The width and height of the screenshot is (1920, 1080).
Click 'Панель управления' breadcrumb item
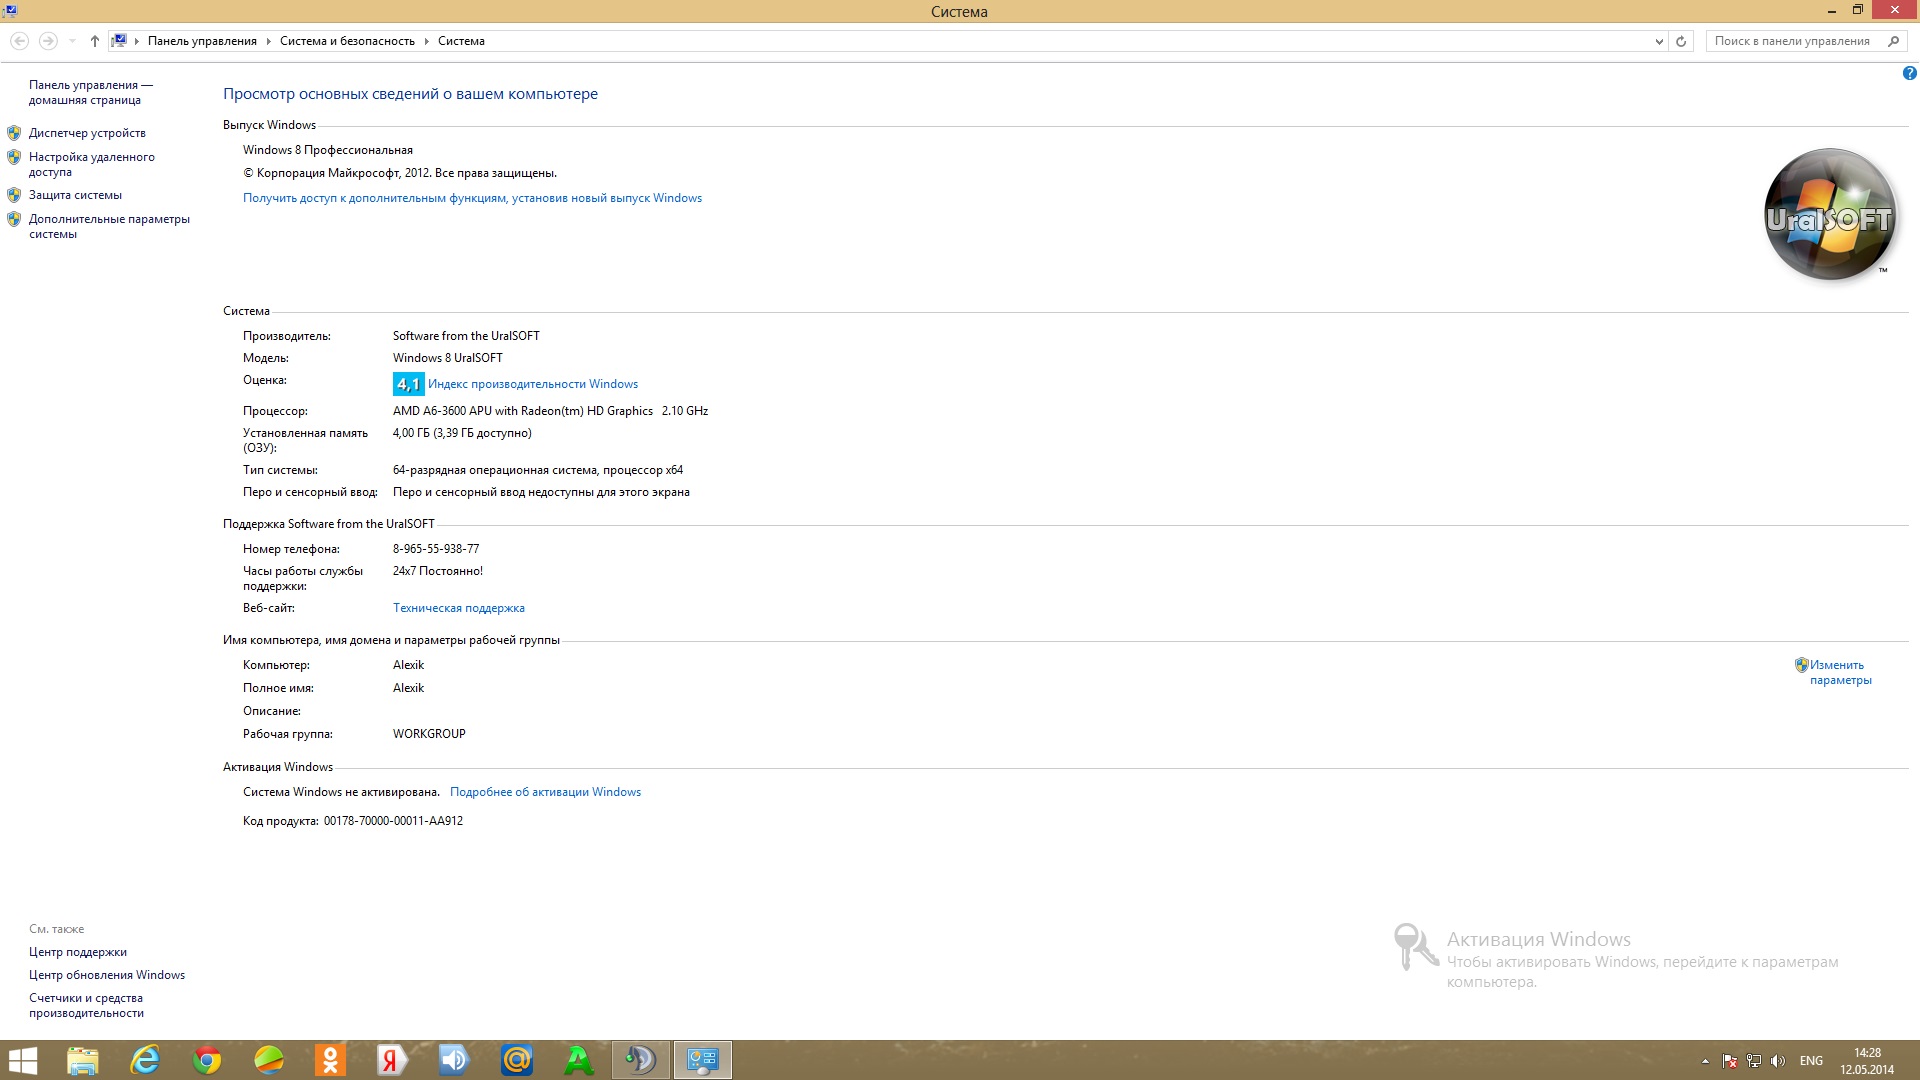click(202, 41)
